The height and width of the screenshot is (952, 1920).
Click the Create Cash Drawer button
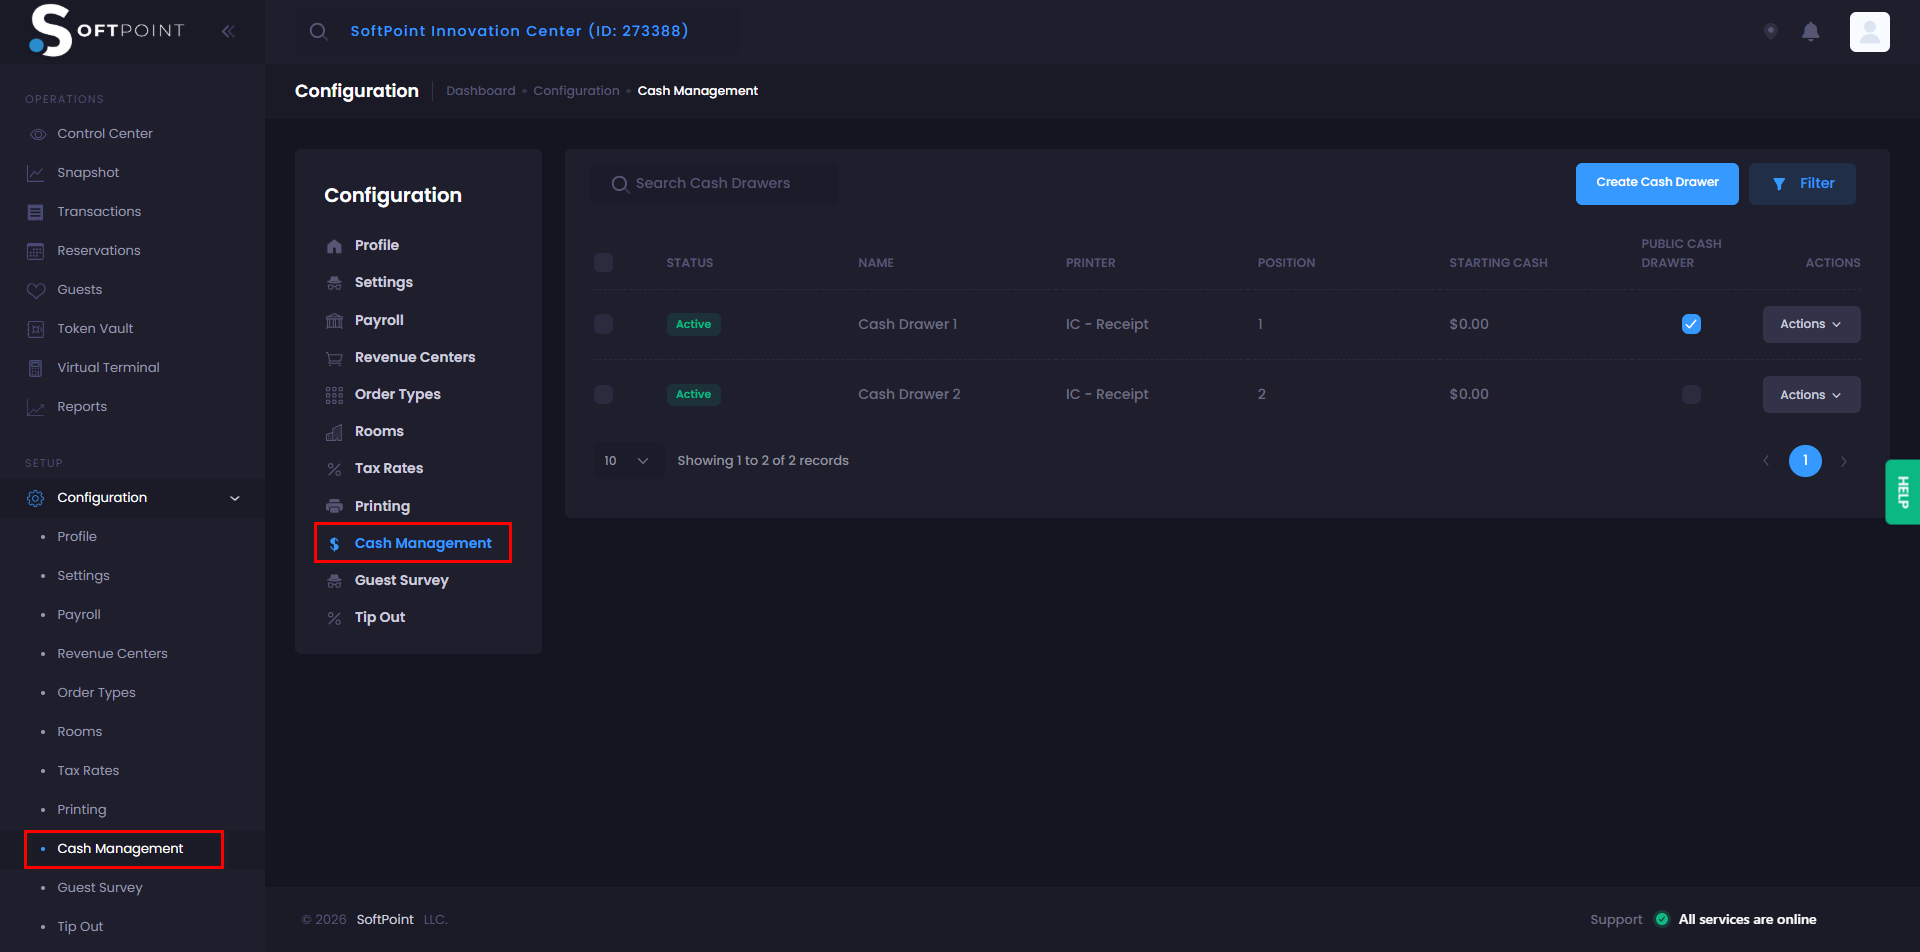pyautogui.click(x=1656, y=183)
